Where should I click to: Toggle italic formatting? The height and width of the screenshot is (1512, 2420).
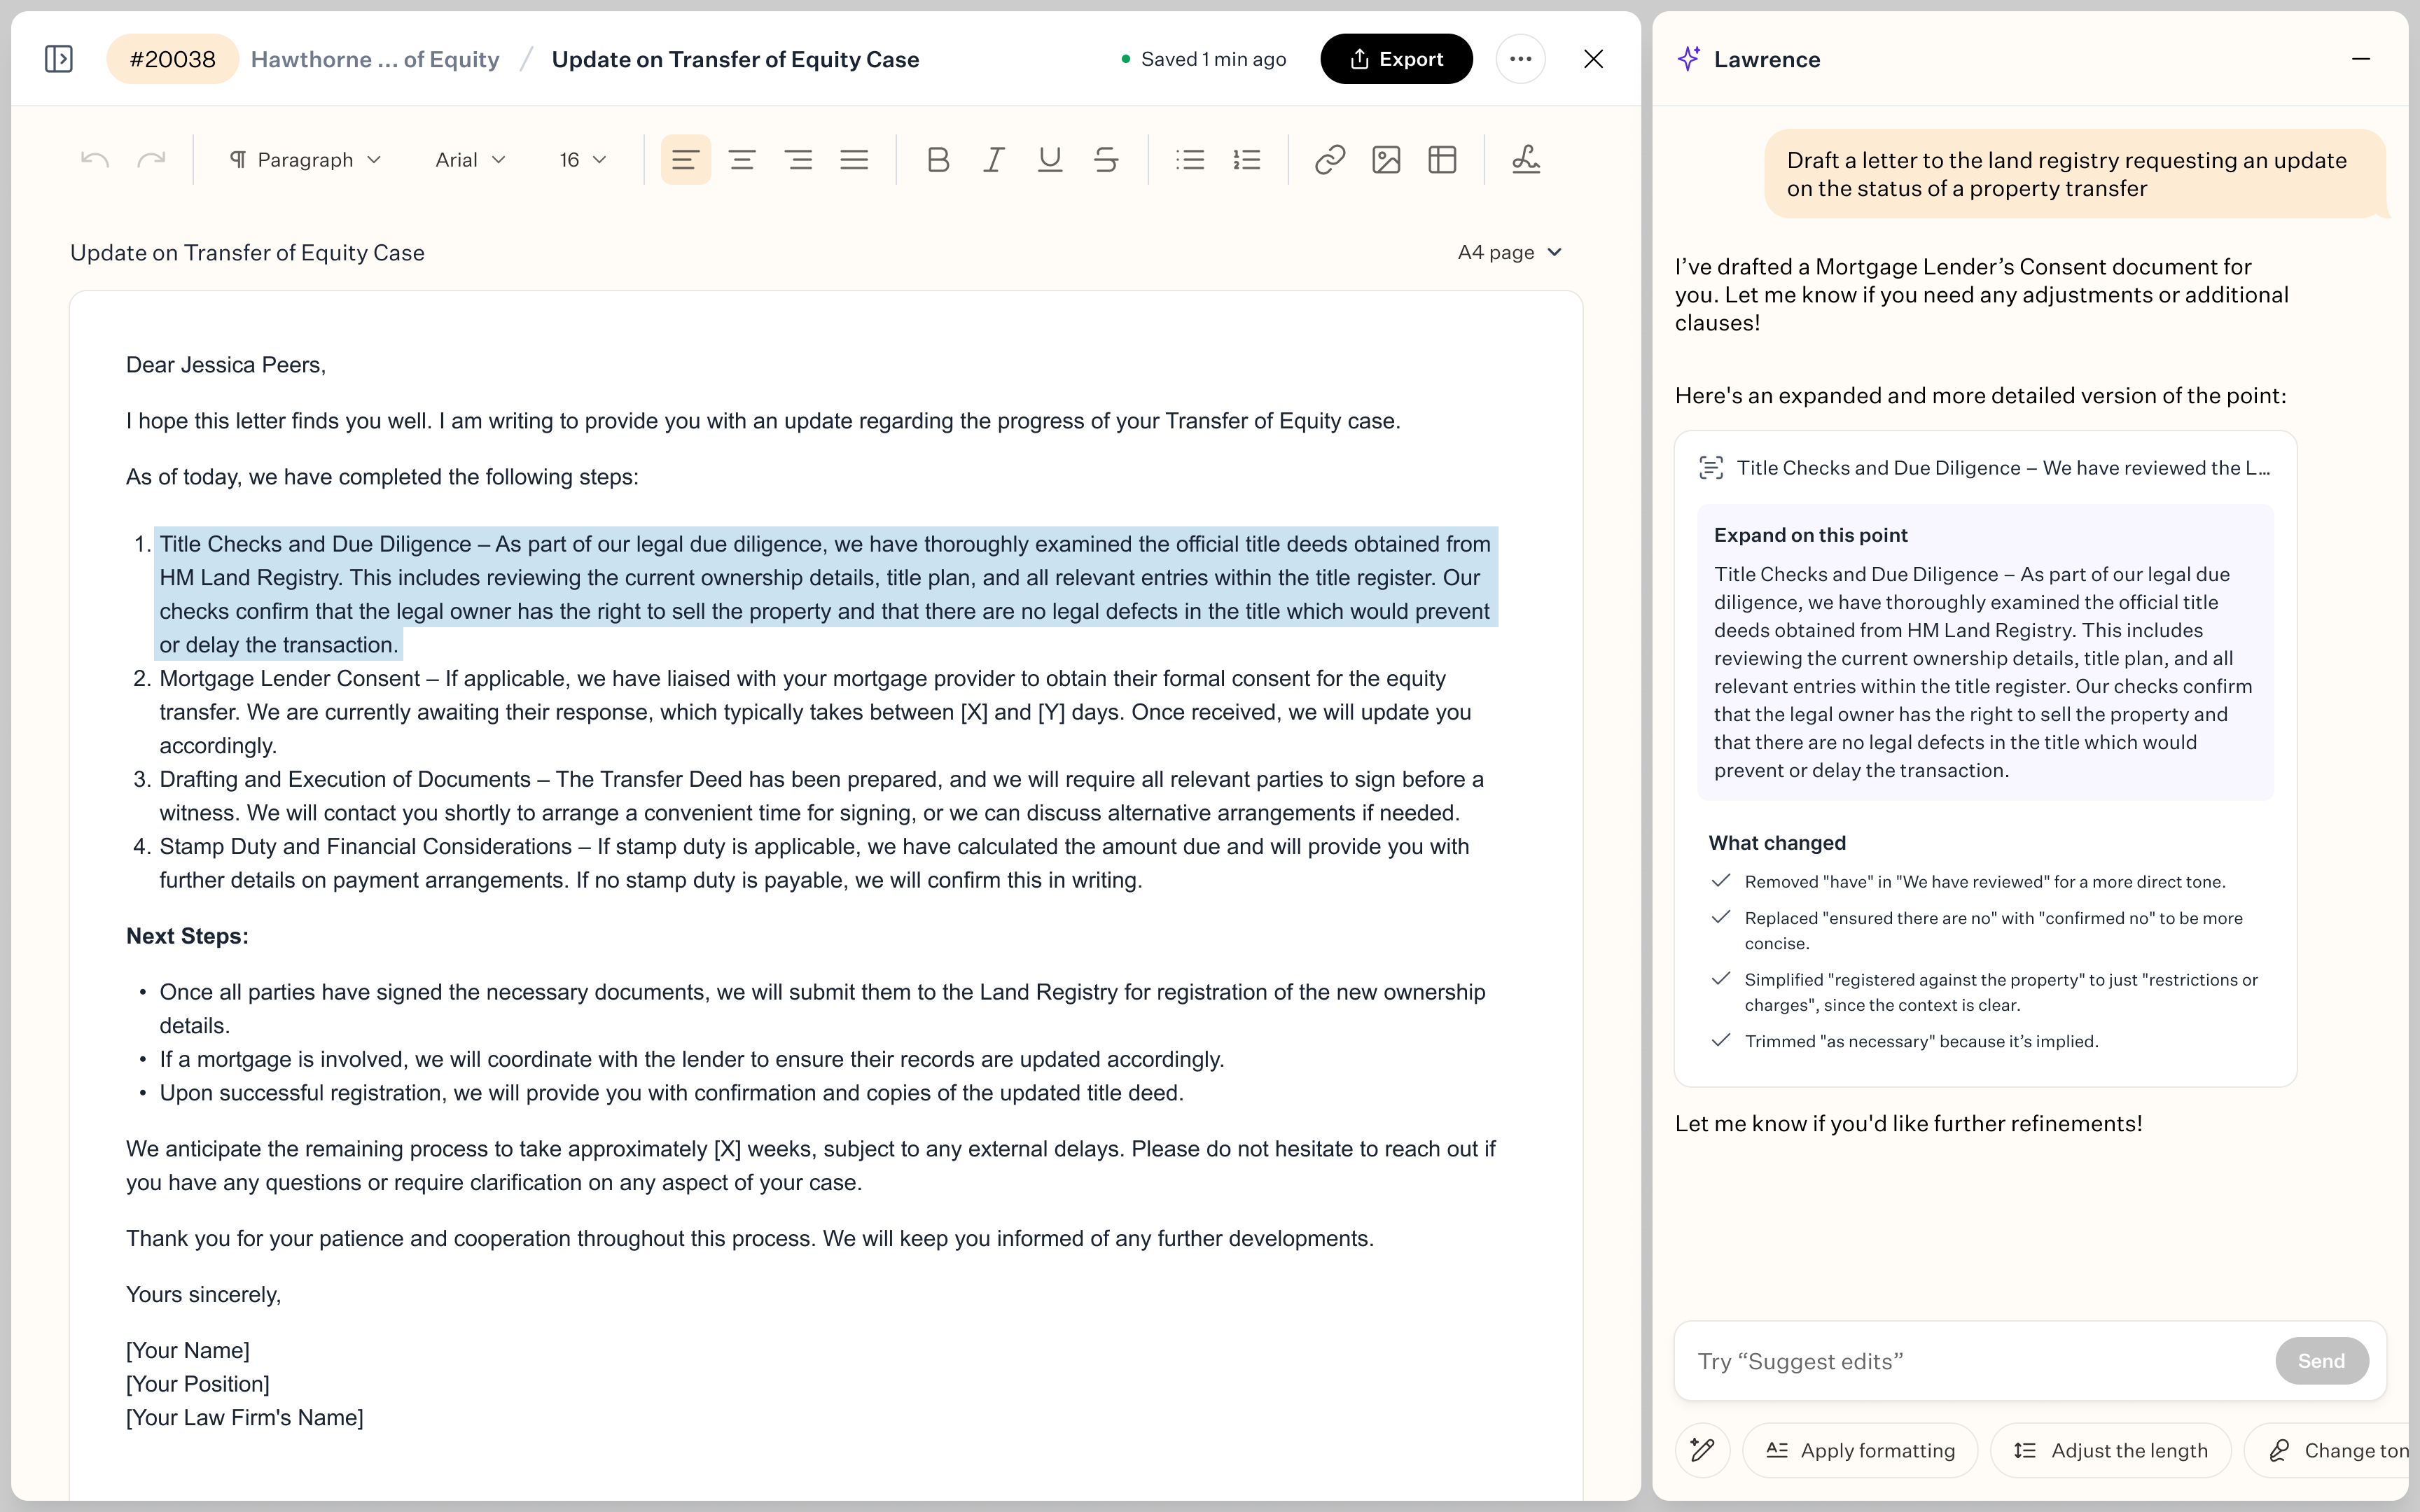pos(993,160)
